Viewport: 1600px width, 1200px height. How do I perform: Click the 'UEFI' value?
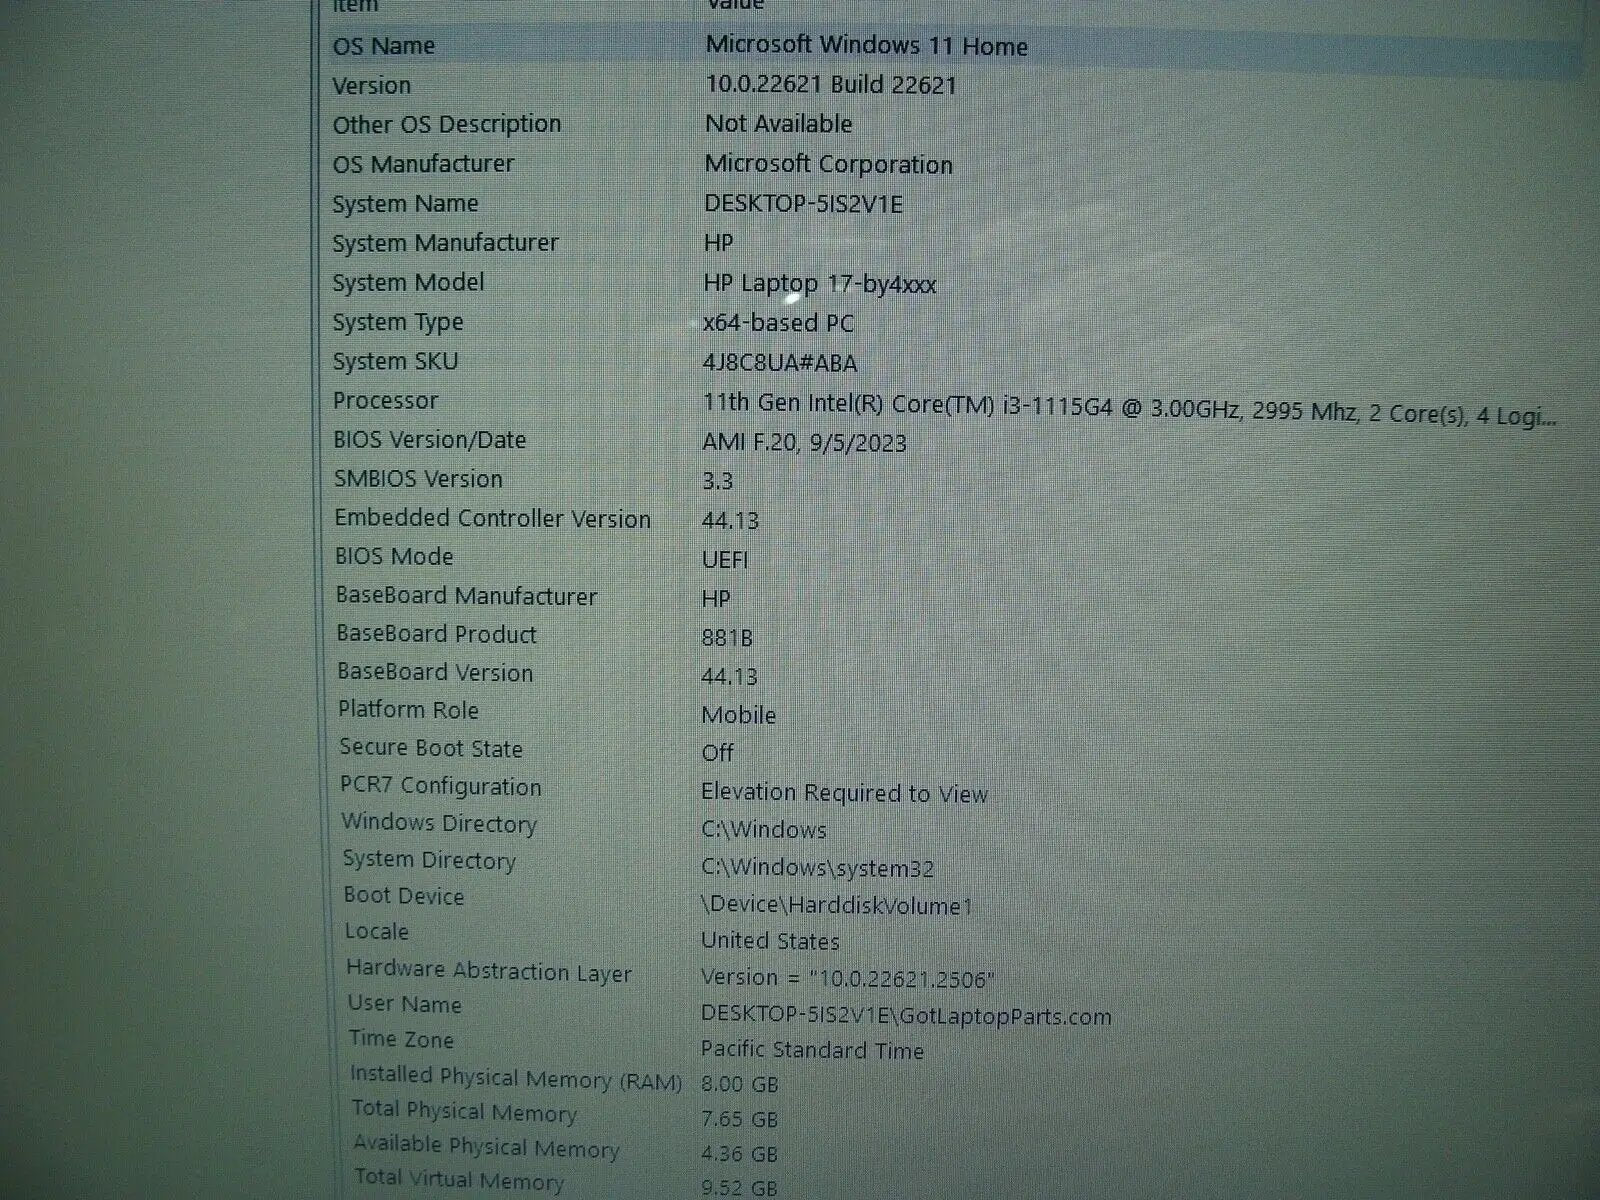pyautogui.click(x=725, y=560)
